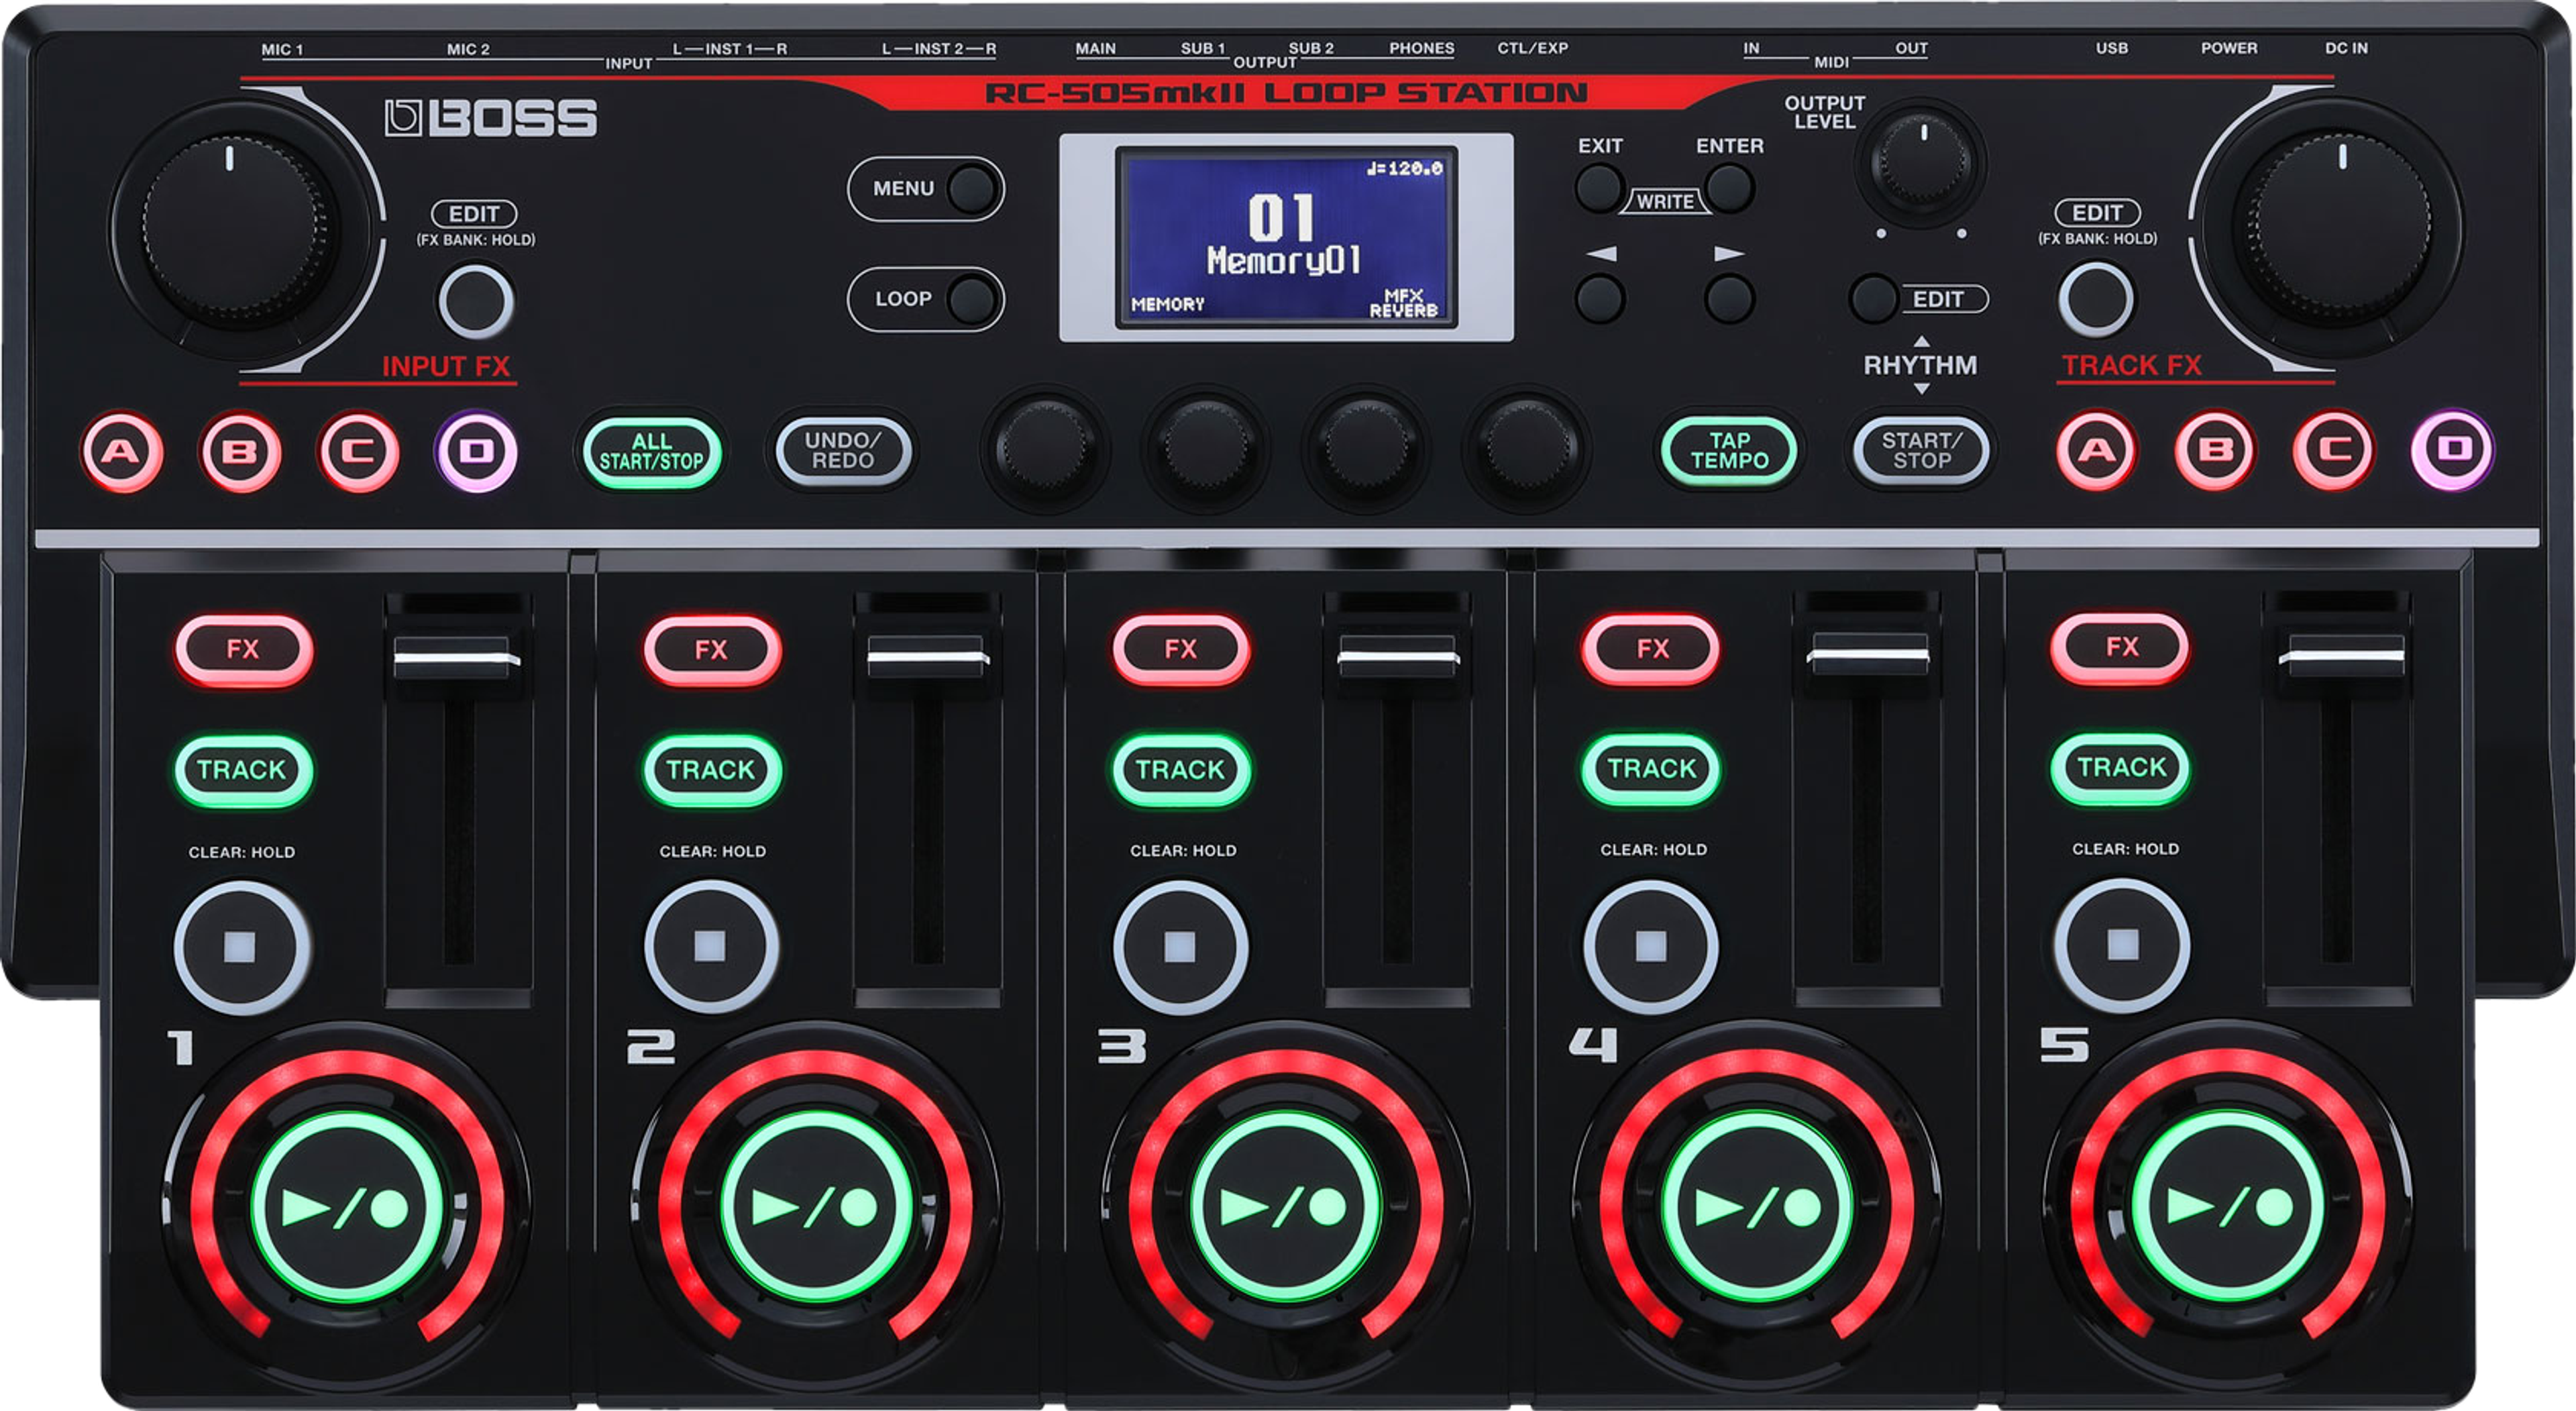Screen dimensions: 2576x1411
Task: Toggle the FX button on track 2
Action: coord(712,650)
